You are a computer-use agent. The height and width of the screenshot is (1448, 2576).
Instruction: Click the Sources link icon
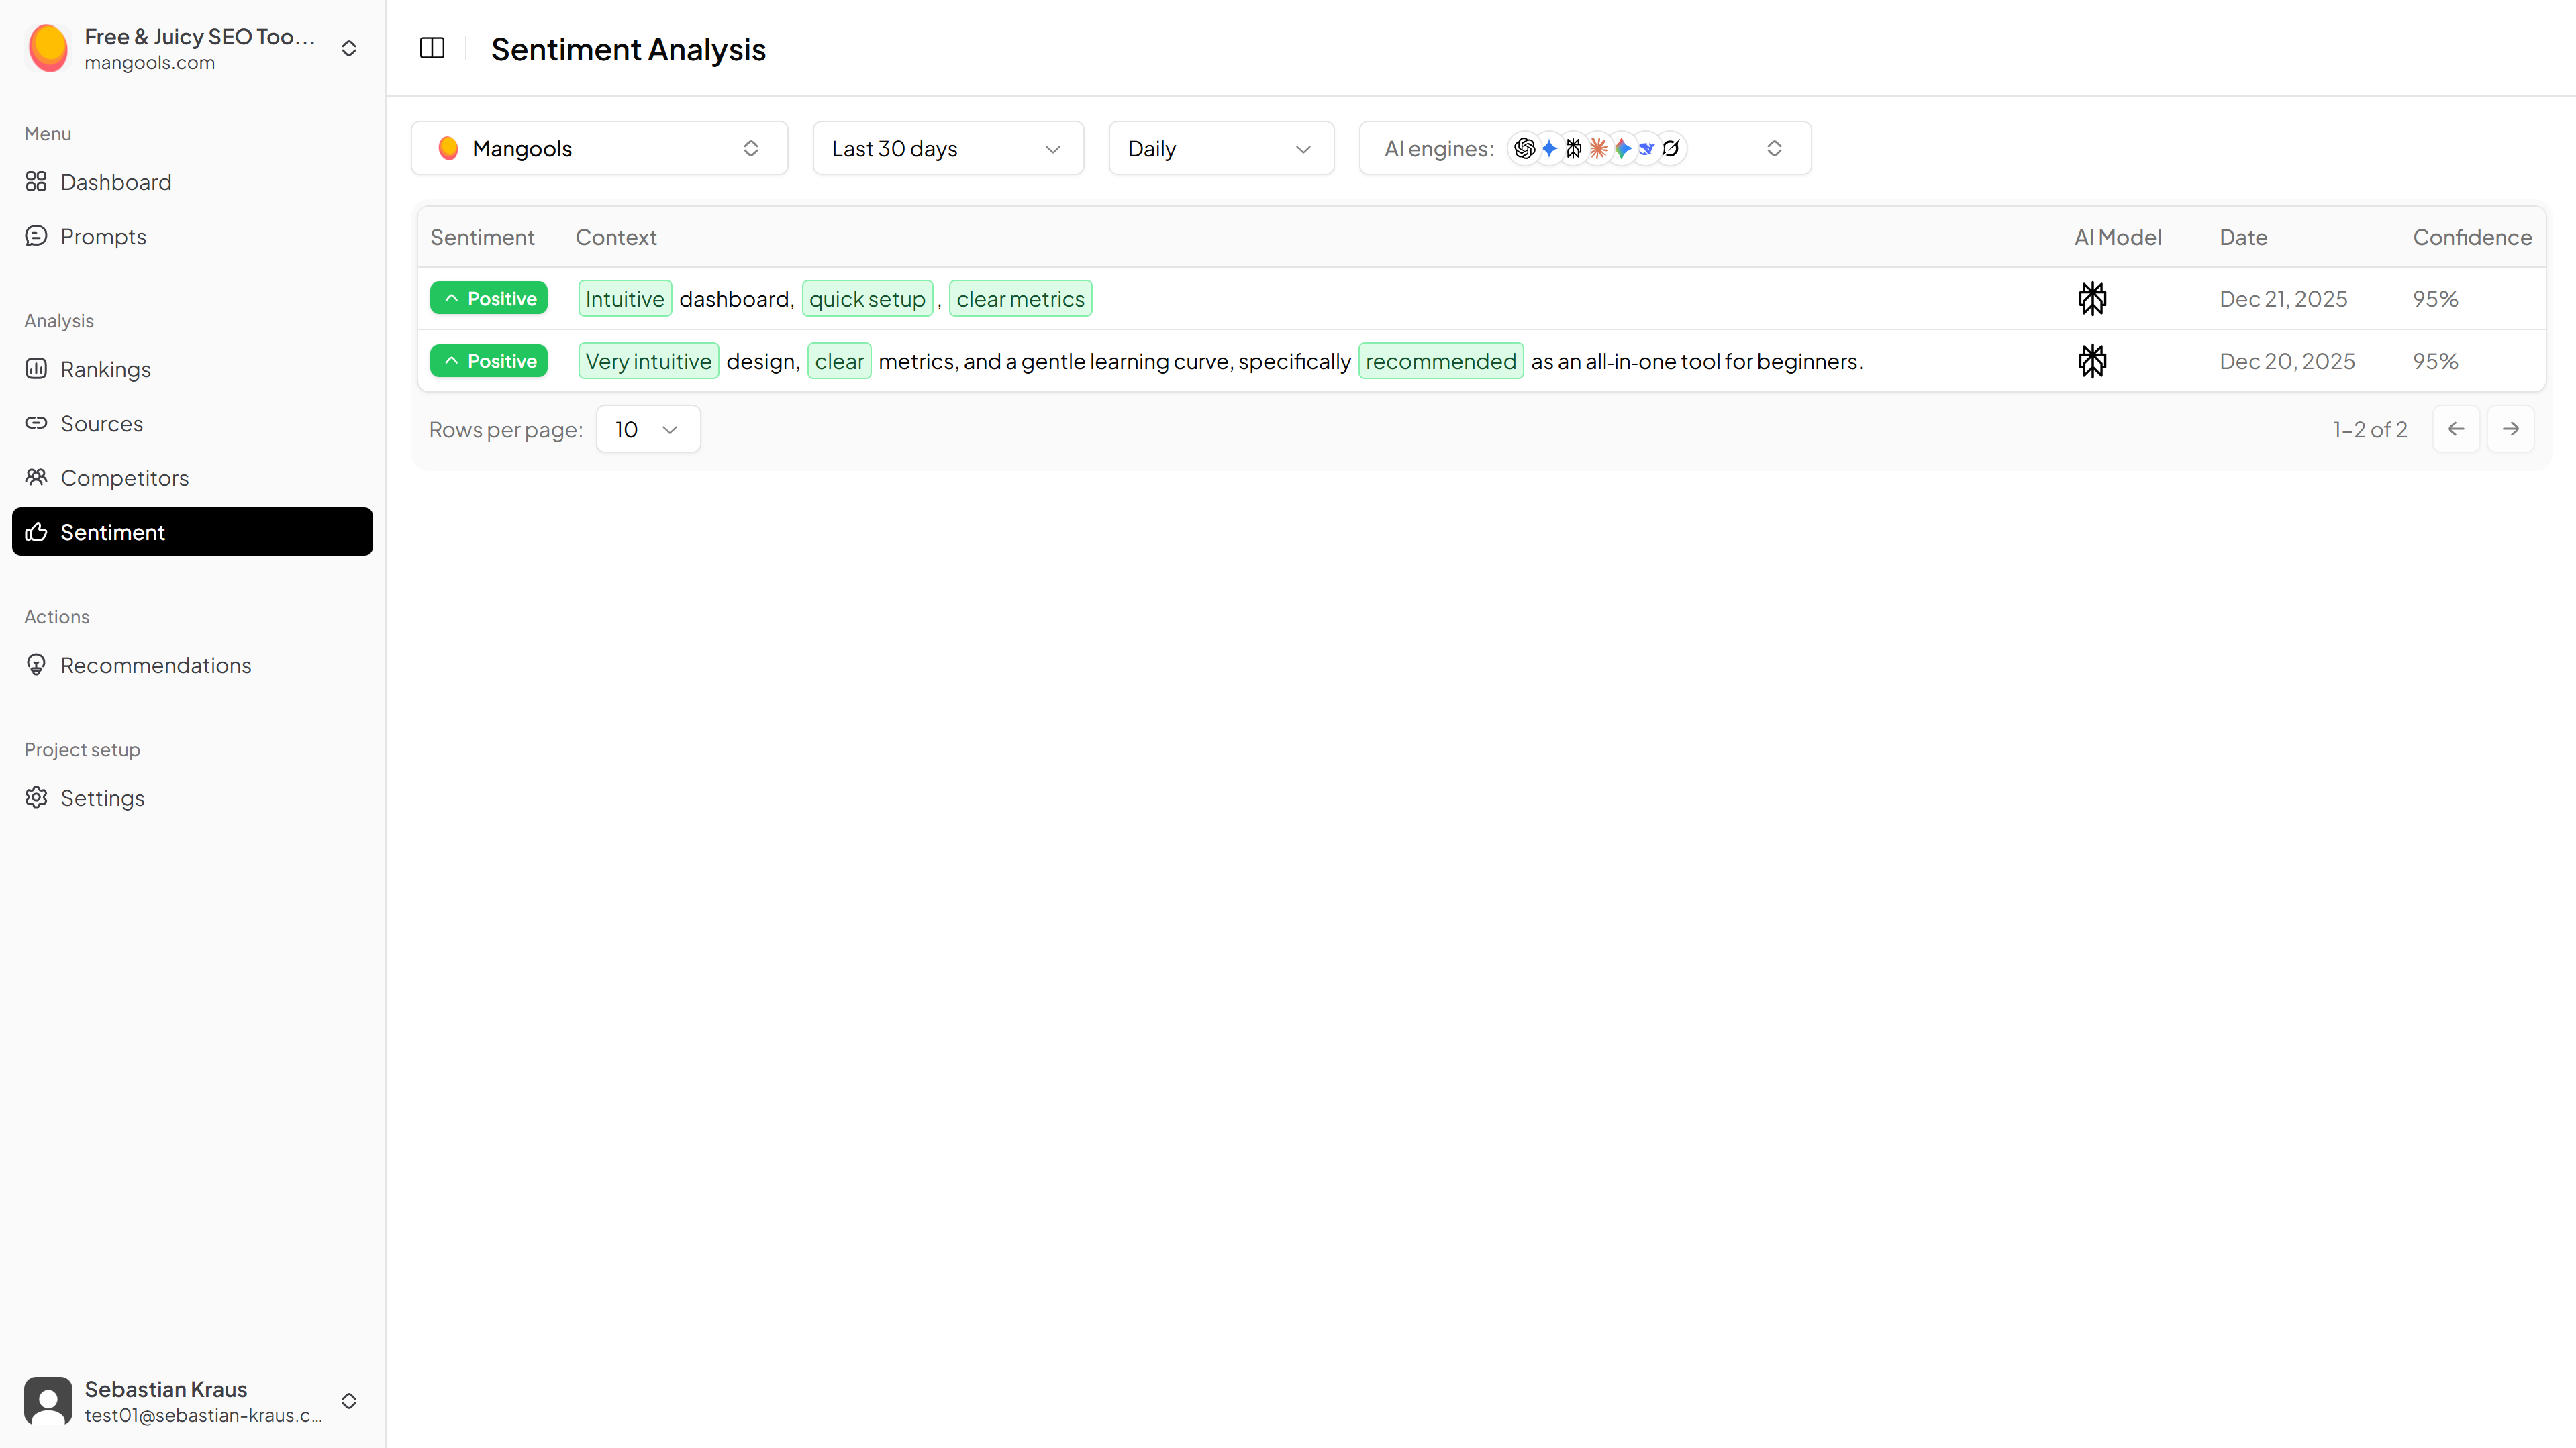pyautogui.click(x=36, y=423)
